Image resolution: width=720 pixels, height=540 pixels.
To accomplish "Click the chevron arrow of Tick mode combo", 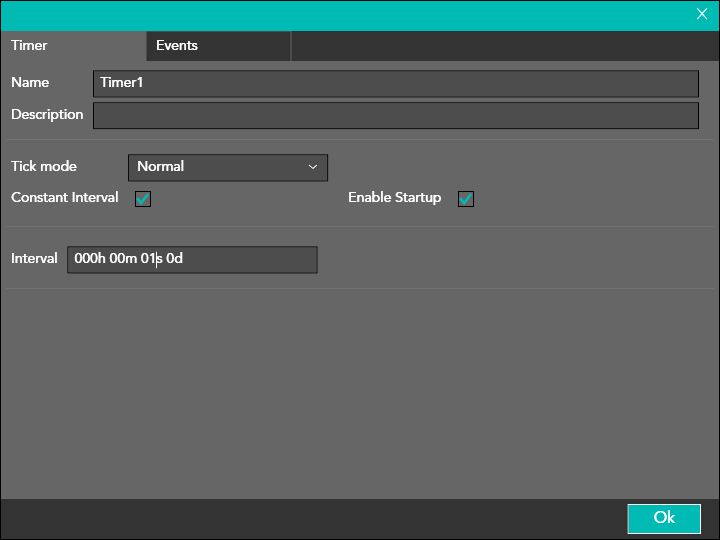I will pos(313,167).
